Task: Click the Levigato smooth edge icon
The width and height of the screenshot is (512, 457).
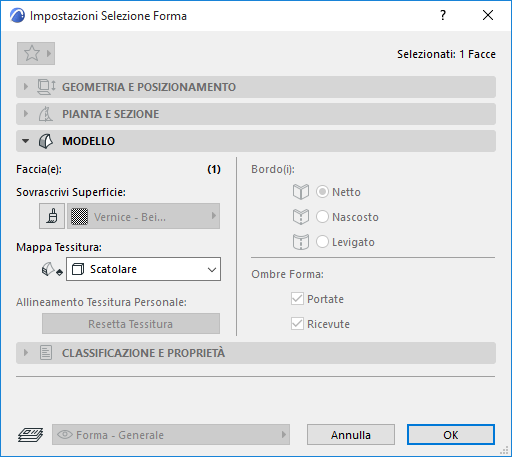Action: [301, 242]
